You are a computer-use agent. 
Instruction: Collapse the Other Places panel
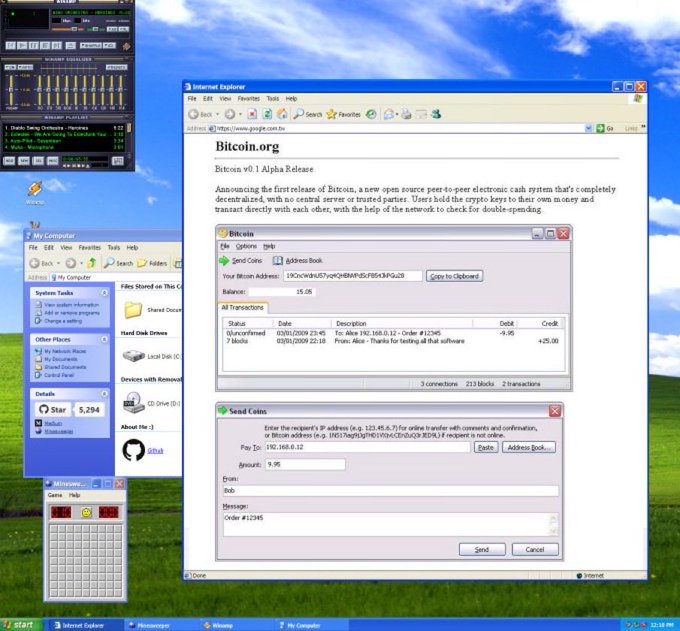click(104, 339)
